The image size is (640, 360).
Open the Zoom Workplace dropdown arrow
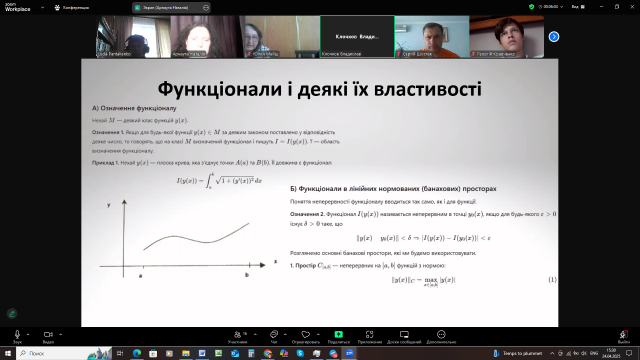pyautogui.click(x=42, y=7)
